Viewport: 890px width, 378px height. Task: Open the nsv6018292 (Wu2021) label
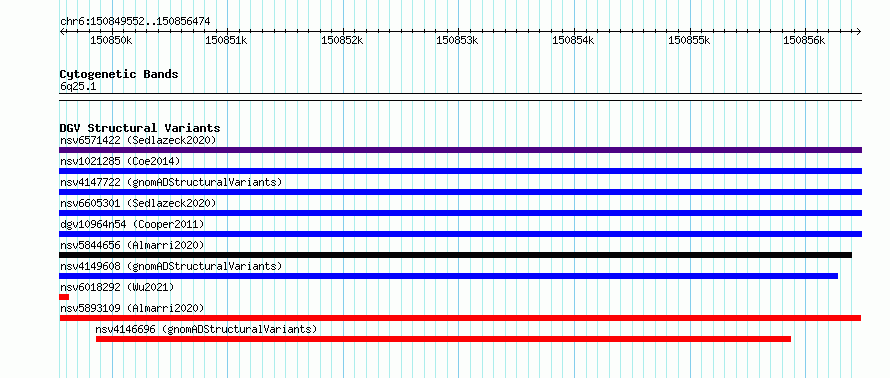pos(117,287)
